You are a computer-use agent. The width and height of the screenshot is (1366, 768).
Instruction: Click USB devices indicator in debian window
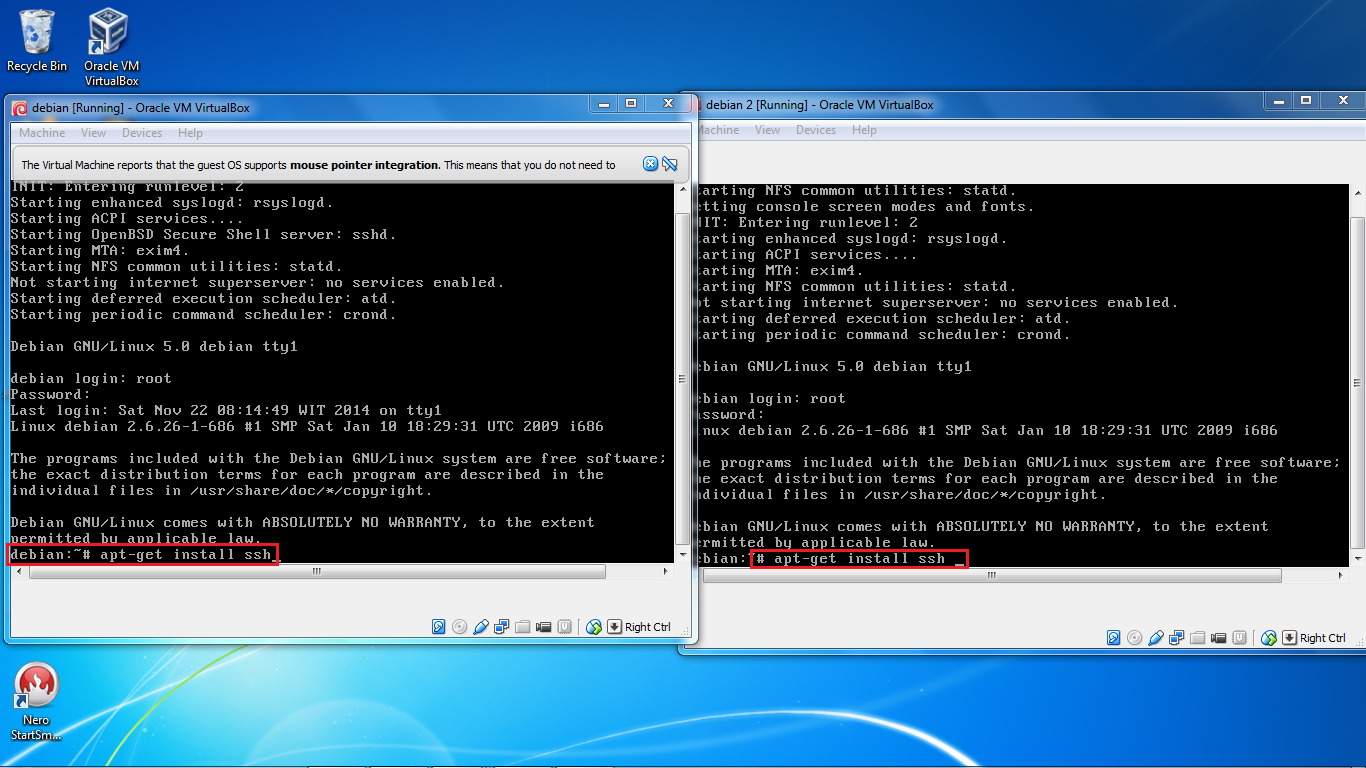point(481,627)
